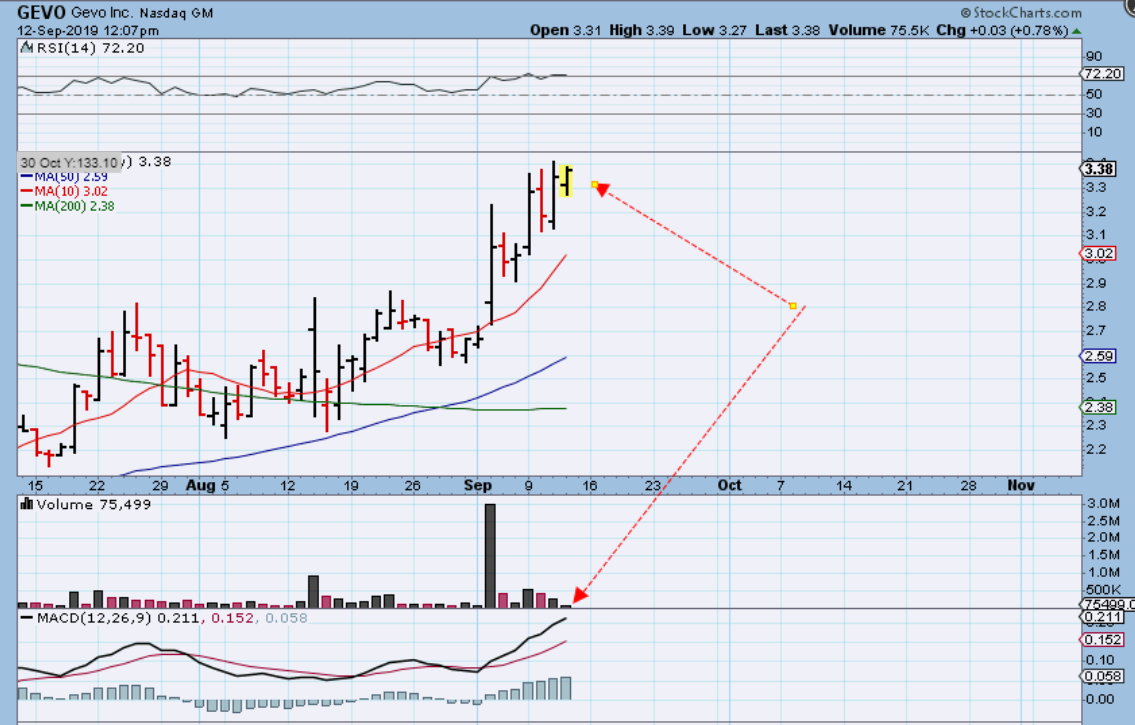
Task: Click the tall early-September volume spike bar
Action: pos(490,556)
